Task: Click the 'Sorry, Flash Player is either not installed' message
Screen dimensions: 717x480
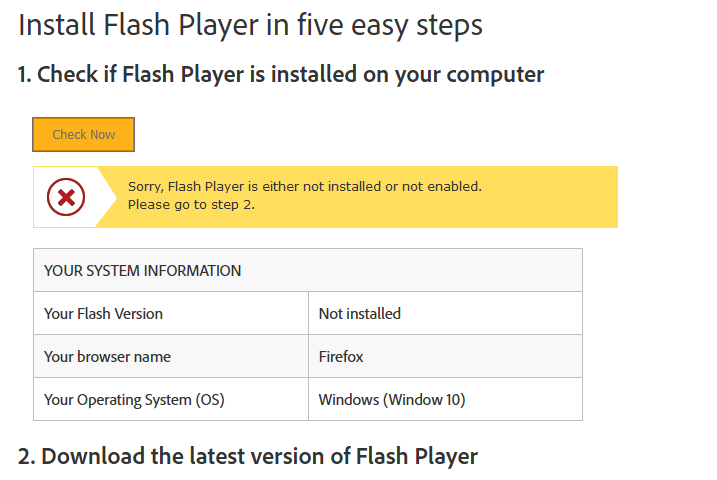Action: coord(305,186)
